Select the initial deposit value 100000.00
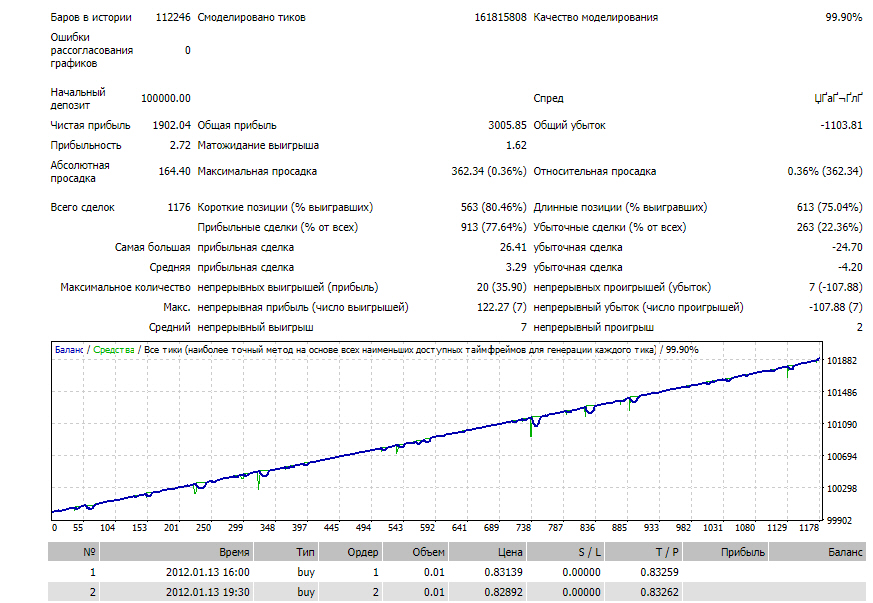Viewport: 873px width, 603px height. click(x=166, y=99)
